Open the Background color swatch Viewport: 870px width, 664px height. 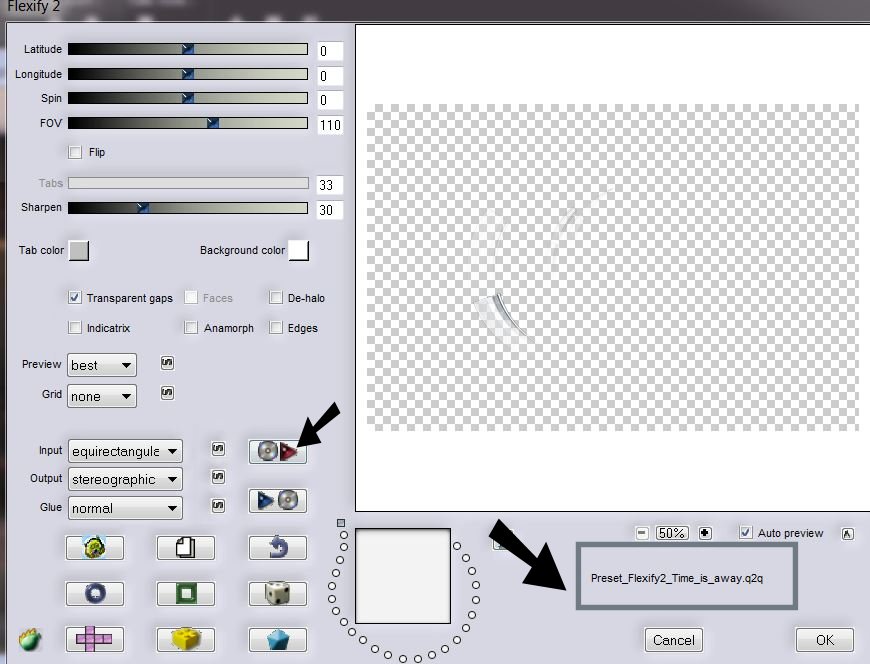click(x=299, y=250)
